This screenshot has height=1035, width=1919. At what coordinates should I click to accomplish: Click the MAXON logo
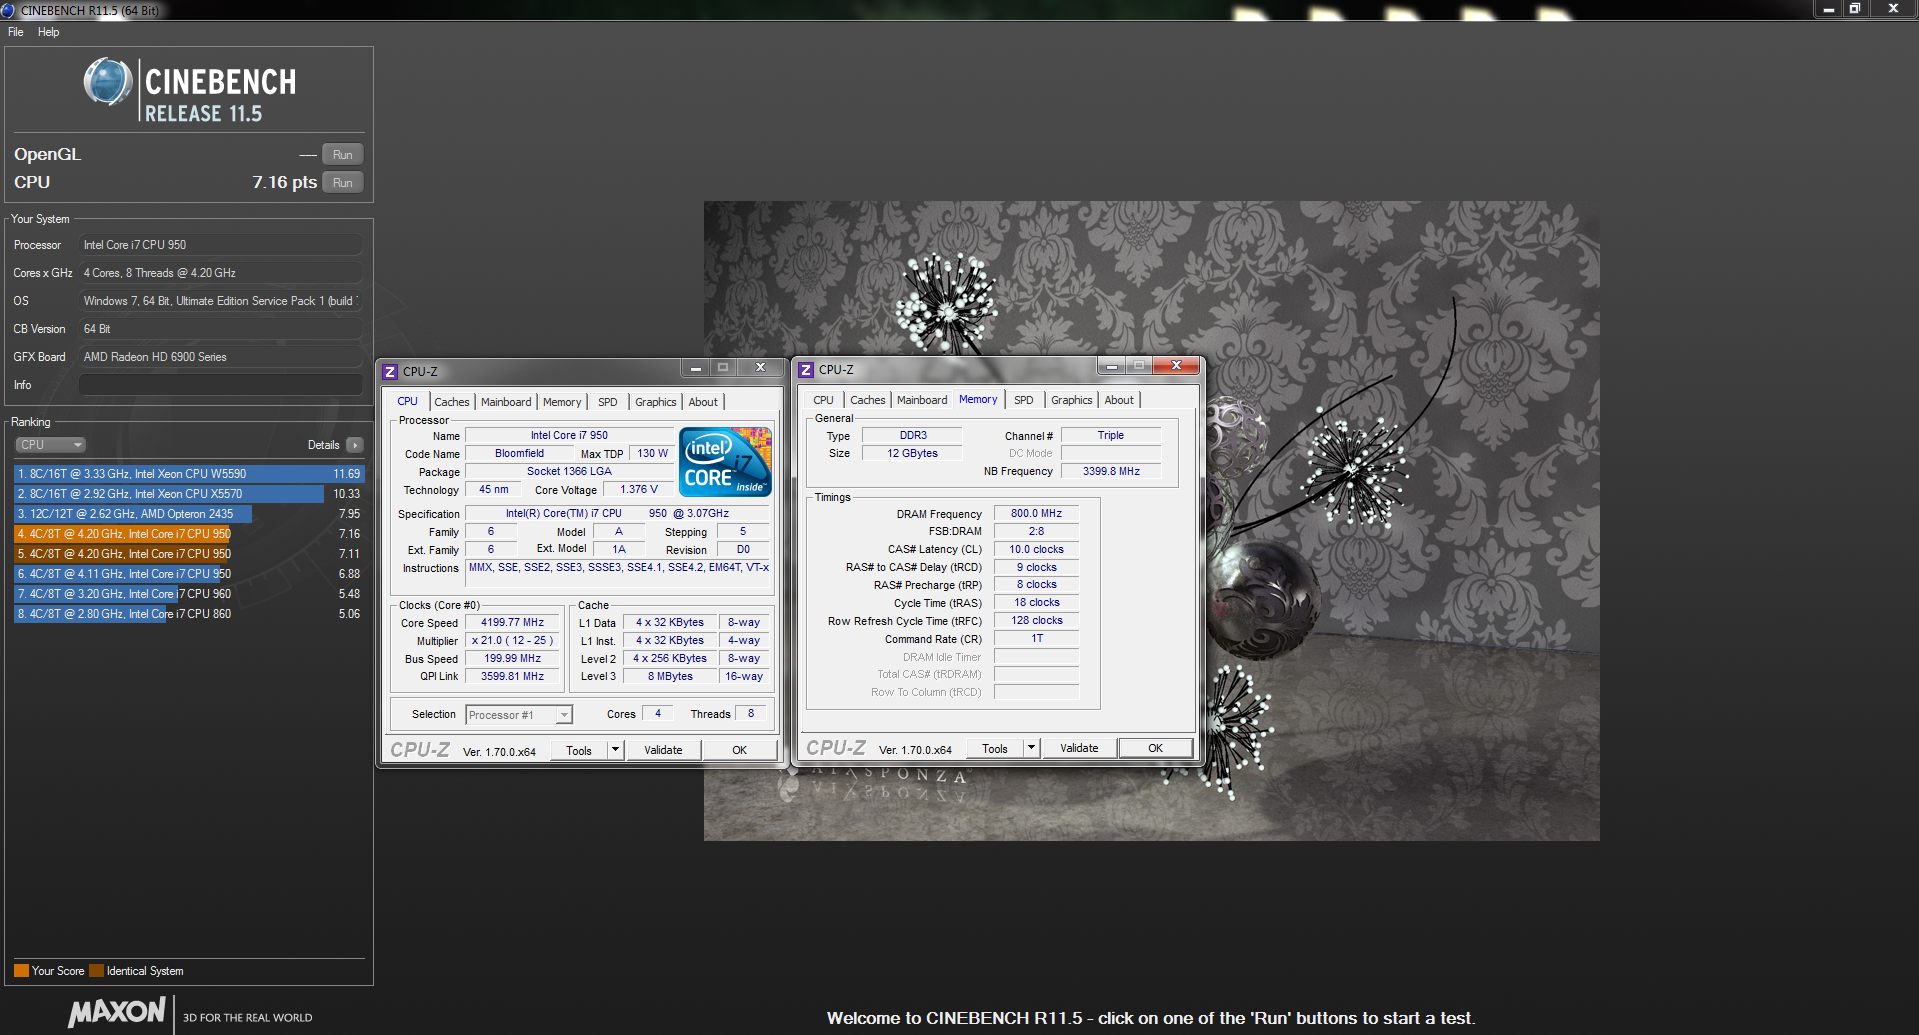[116, 1012]
